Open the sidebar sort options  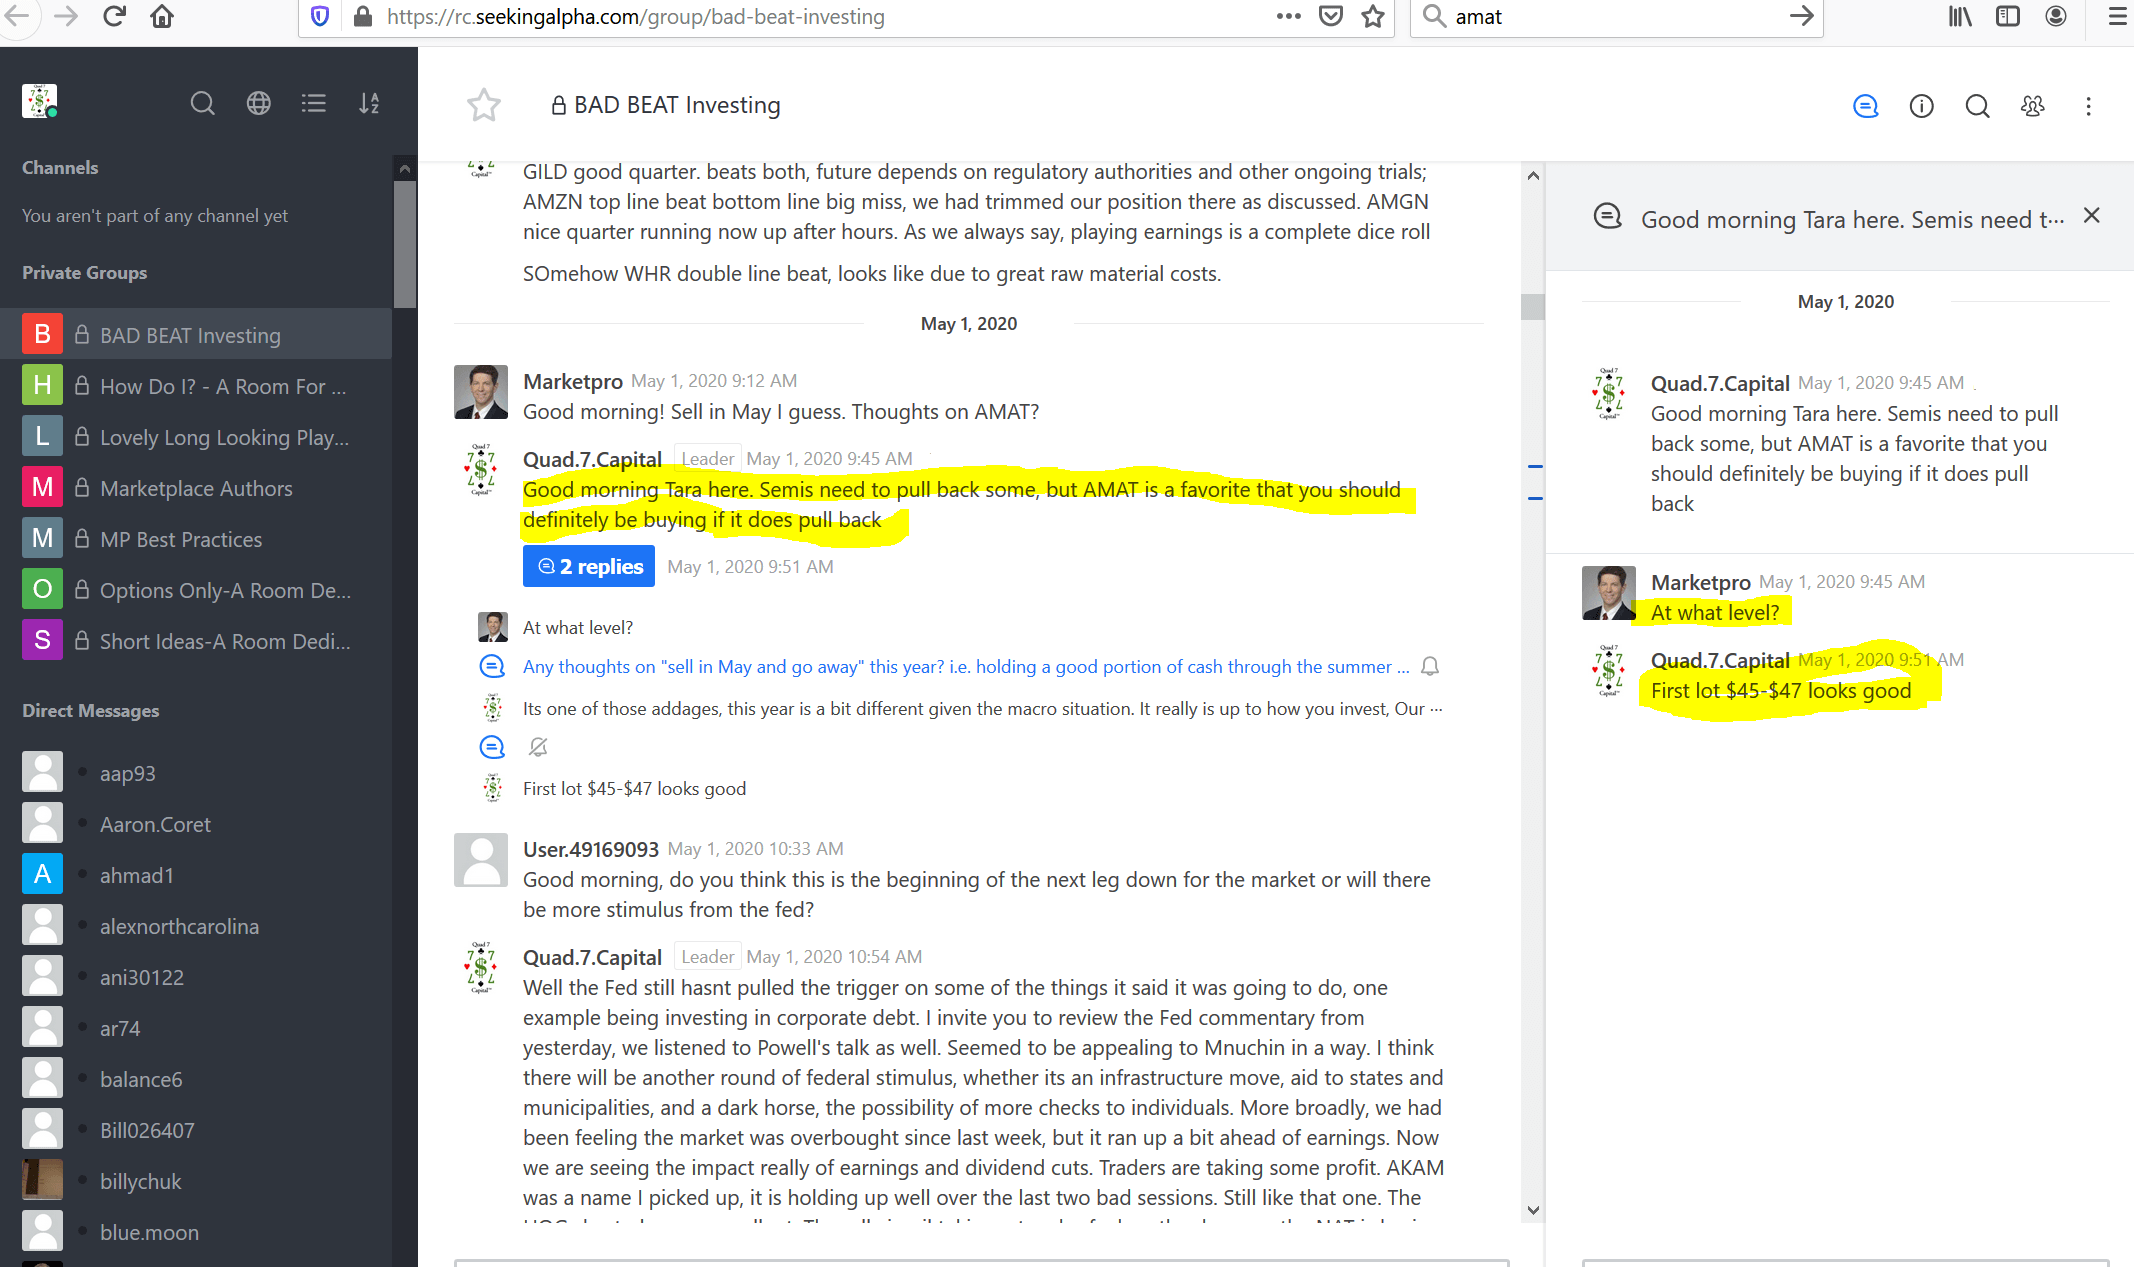tap(369, 103)
